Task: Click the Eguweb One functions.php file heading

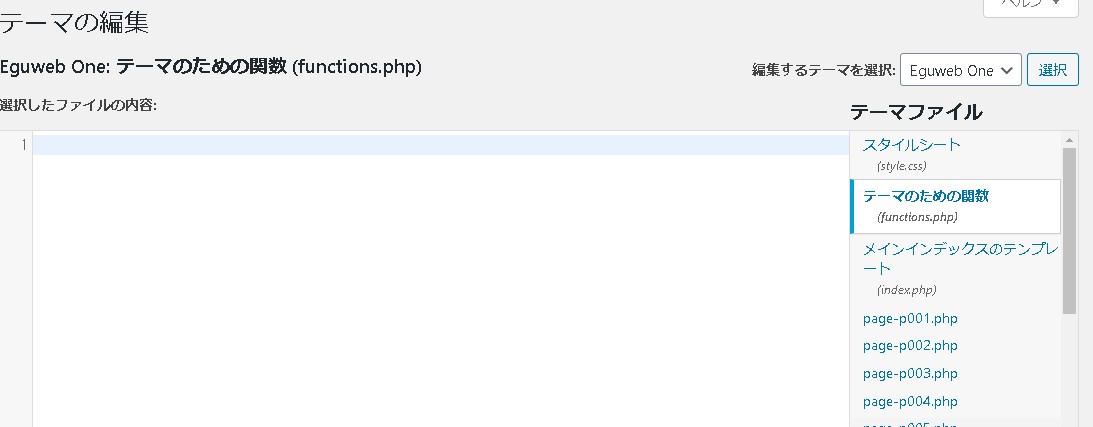Action: pyautogui.click(x=211, y=68)
